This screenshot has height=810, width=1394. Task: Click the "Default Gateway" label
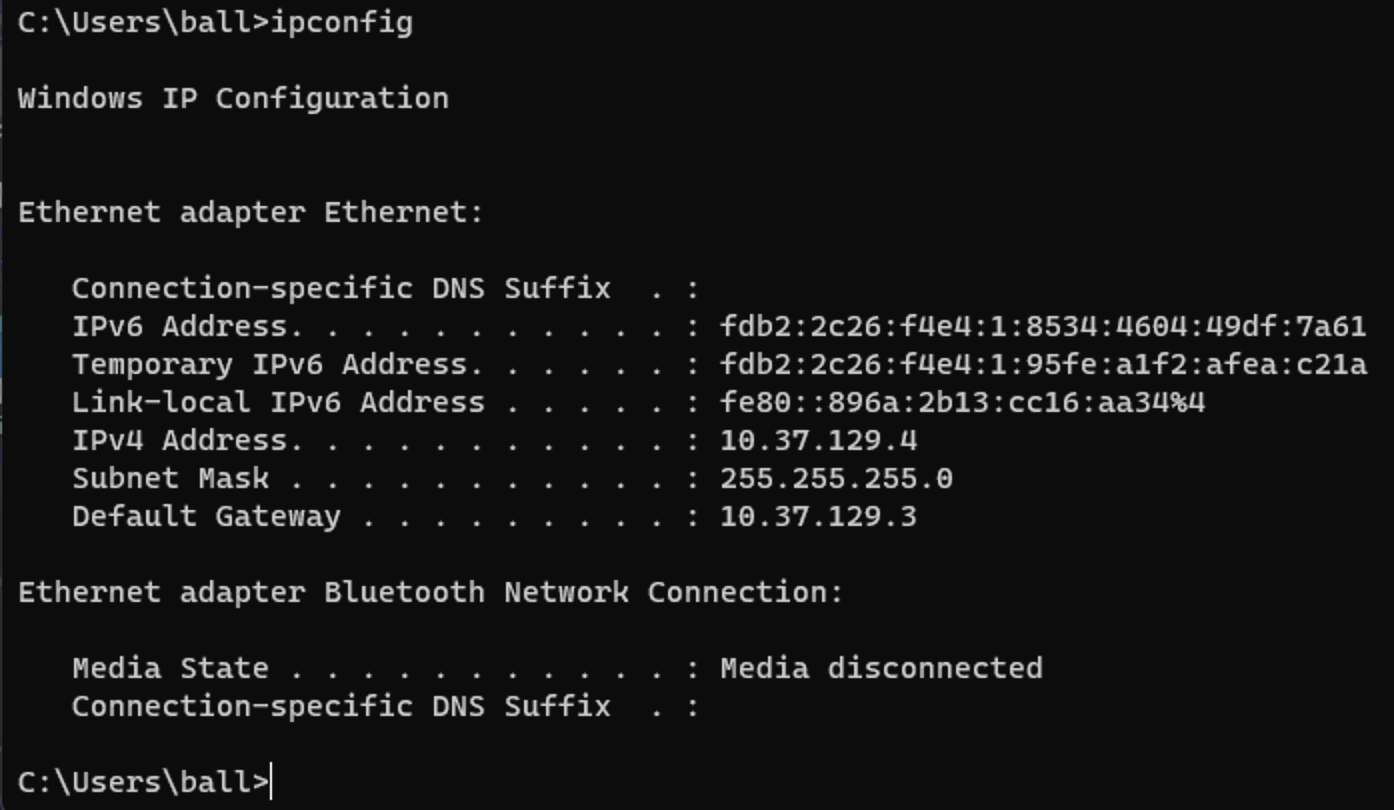click(x=206, y=517)
